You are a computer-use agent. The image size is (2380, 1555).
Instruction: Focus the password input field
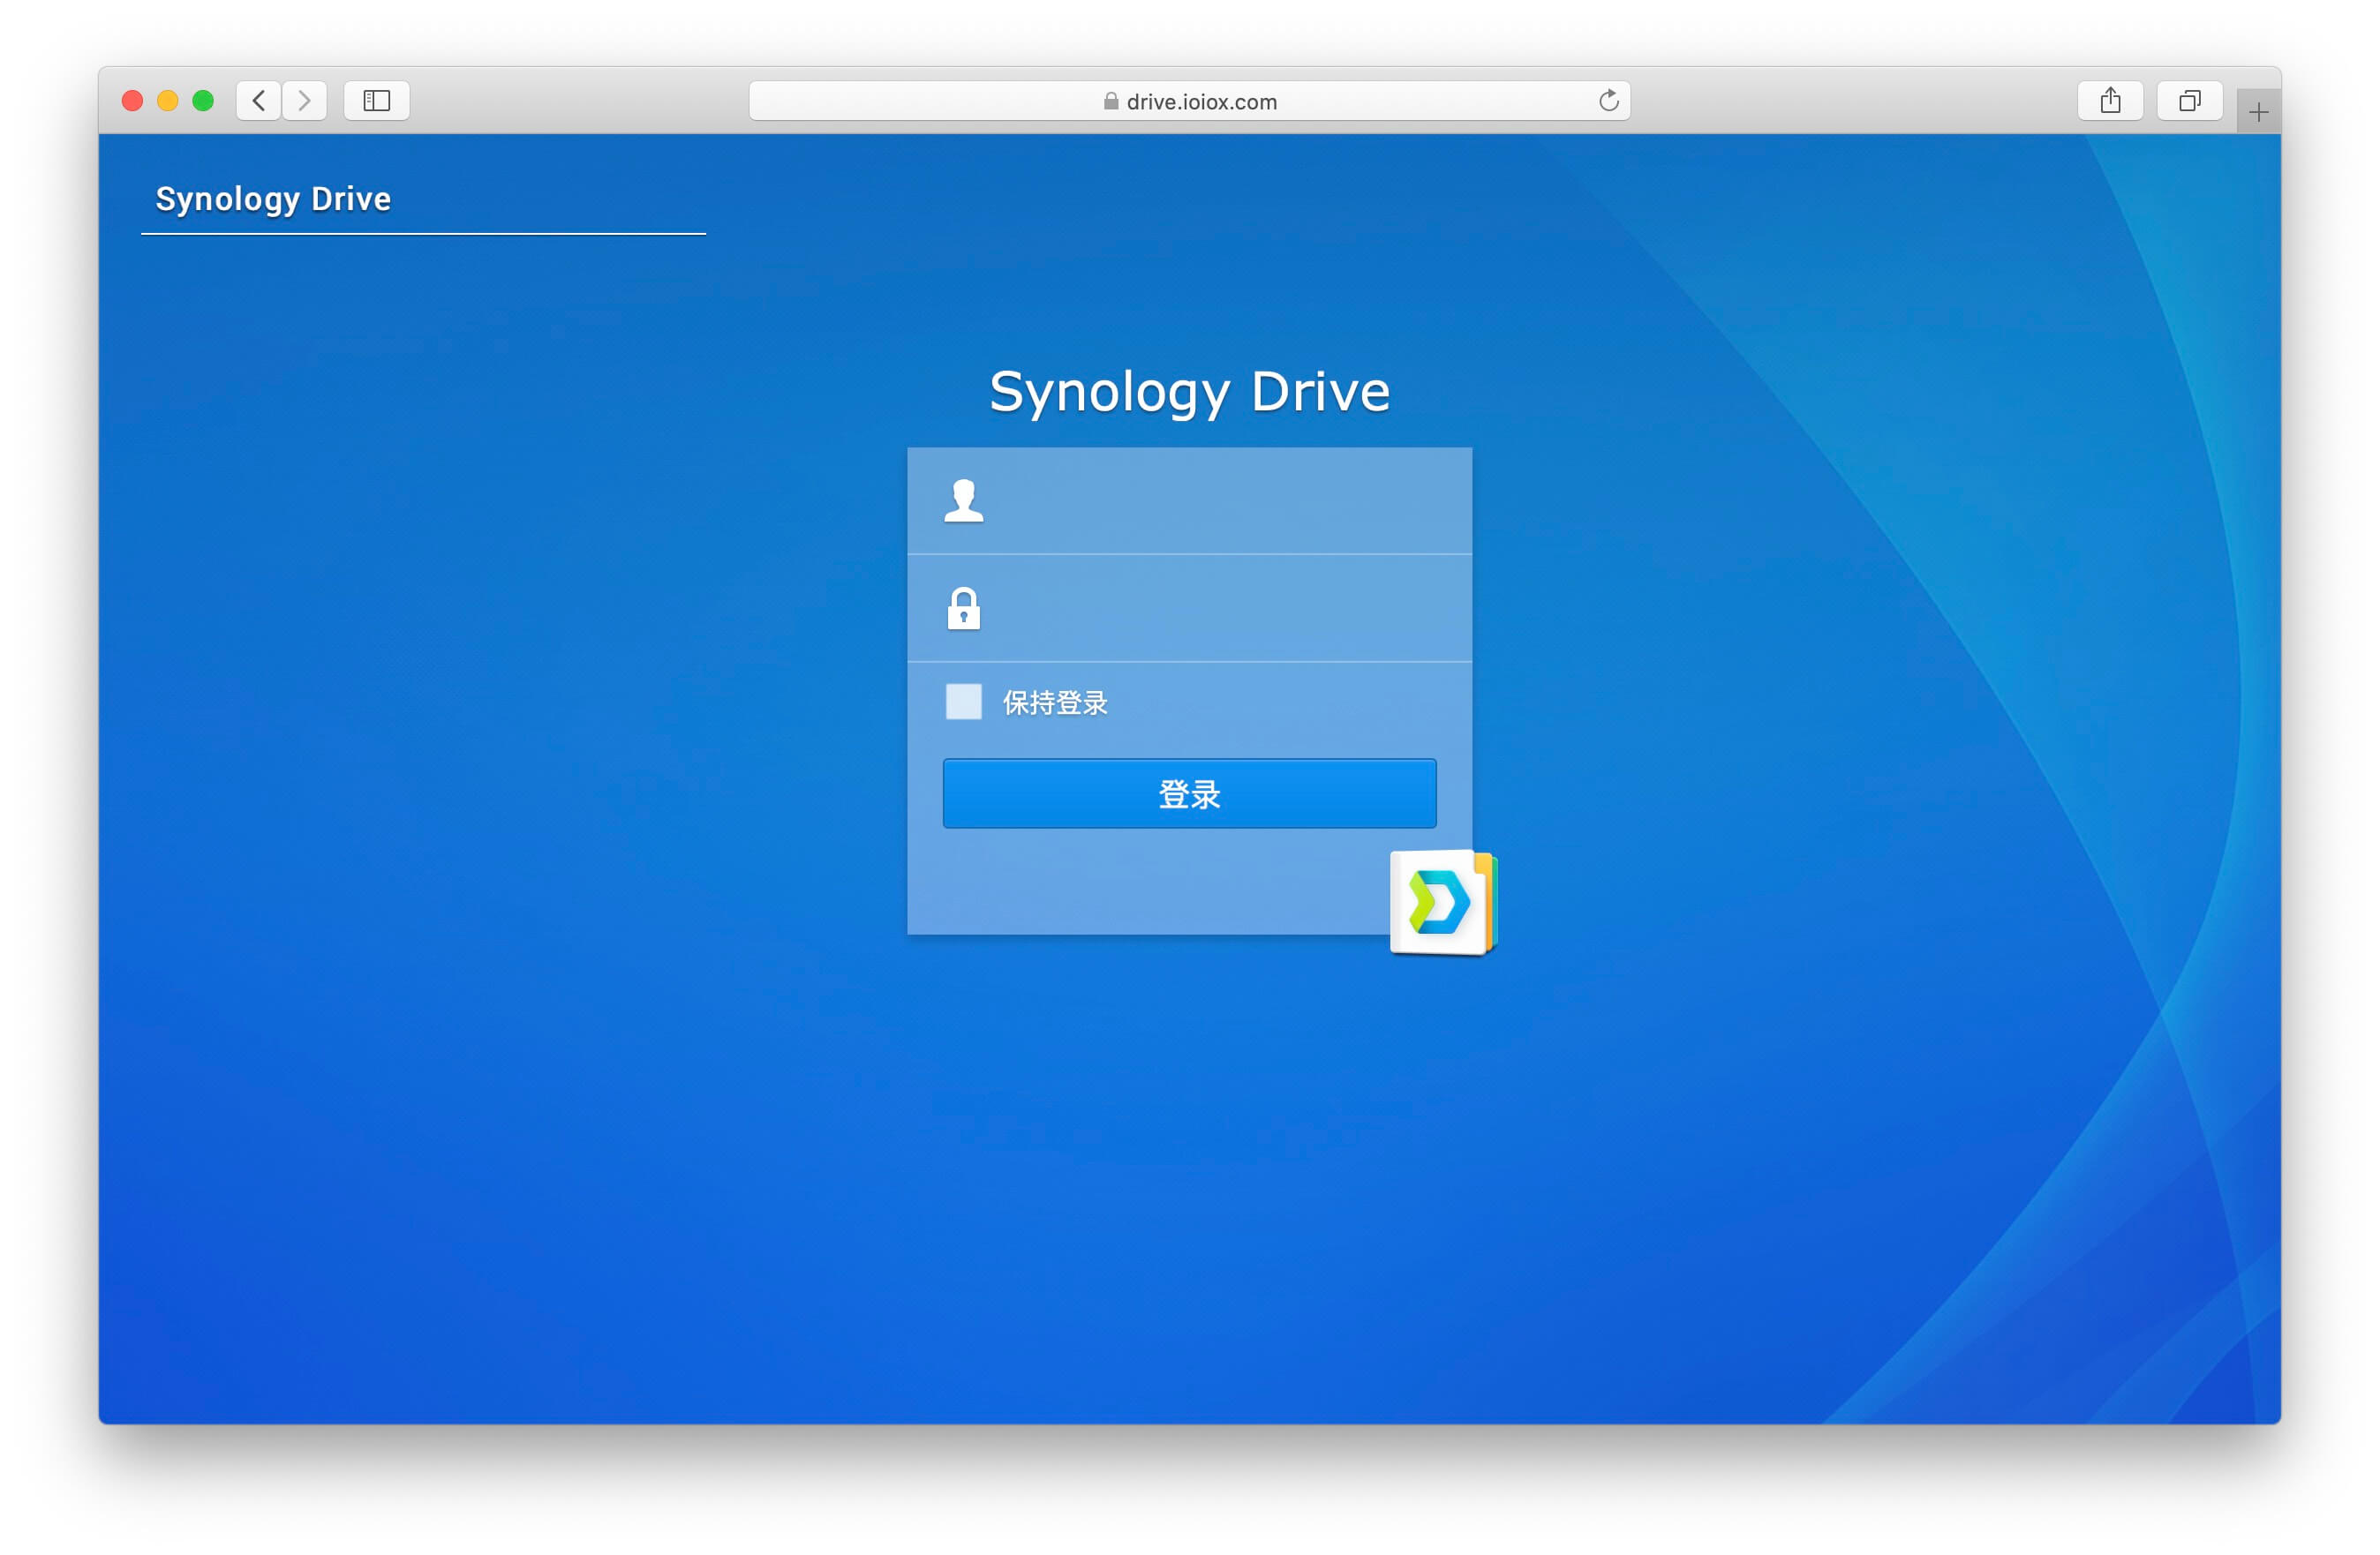tap(1190, 609)
